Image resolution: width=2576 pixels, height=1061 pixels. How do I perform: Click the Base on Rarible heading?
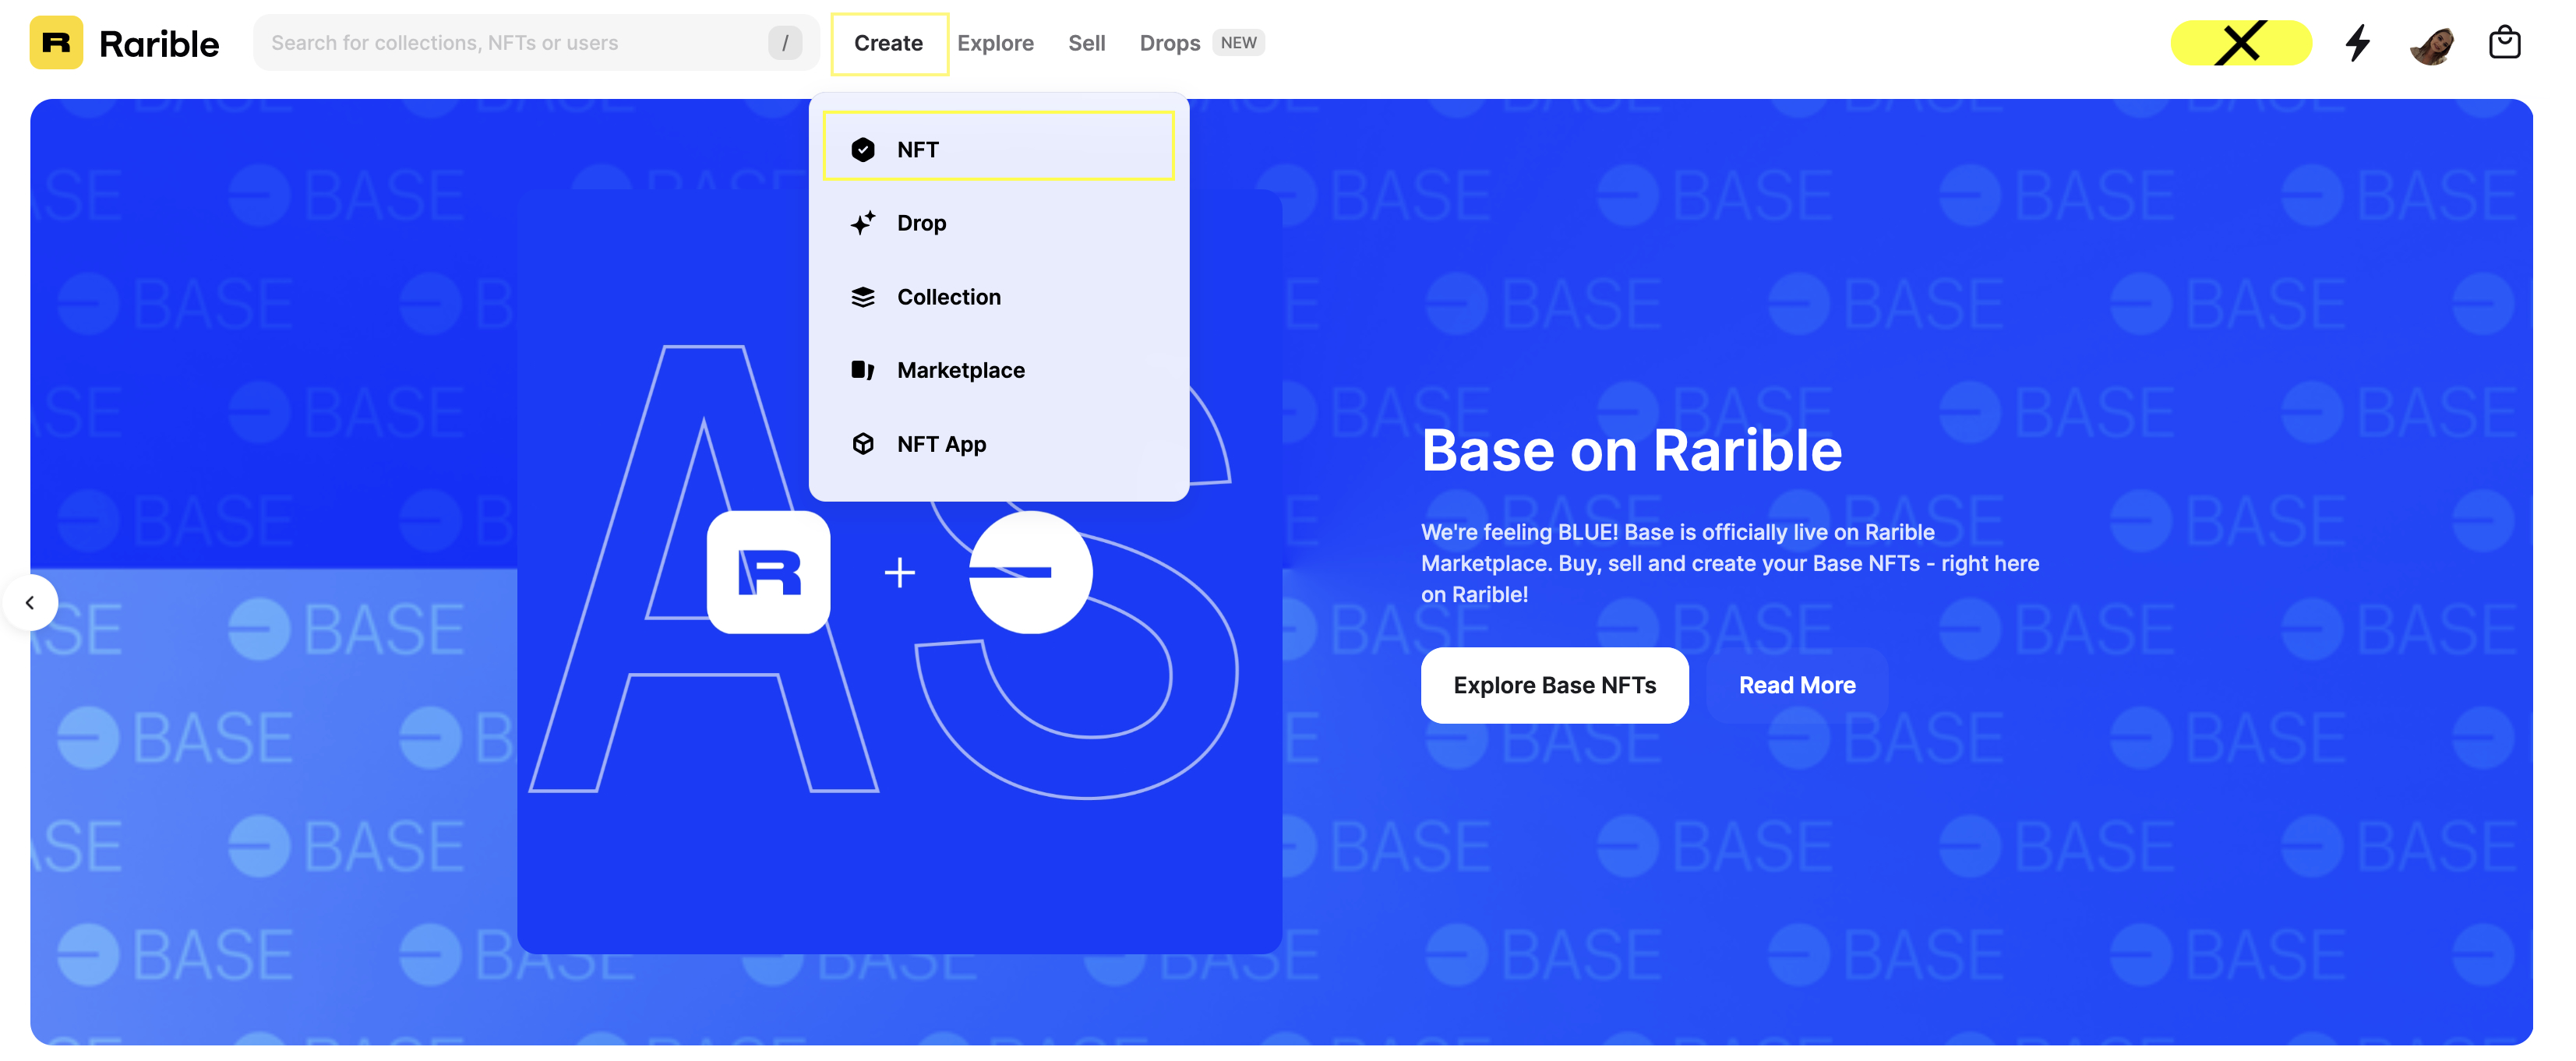pyautogui.click(x=1631, y=451)
